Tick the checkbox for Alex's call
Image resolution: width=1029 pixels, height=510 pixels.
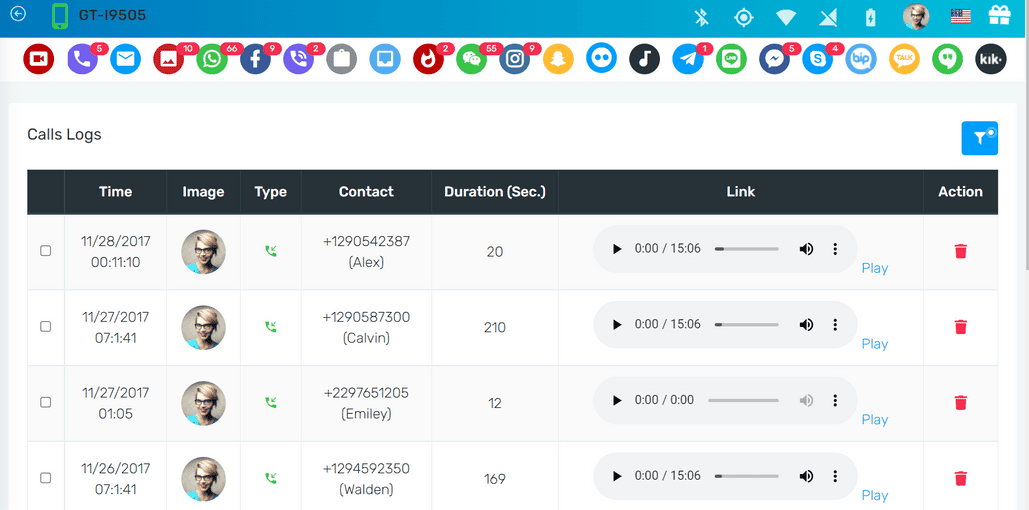pos(46,251)
